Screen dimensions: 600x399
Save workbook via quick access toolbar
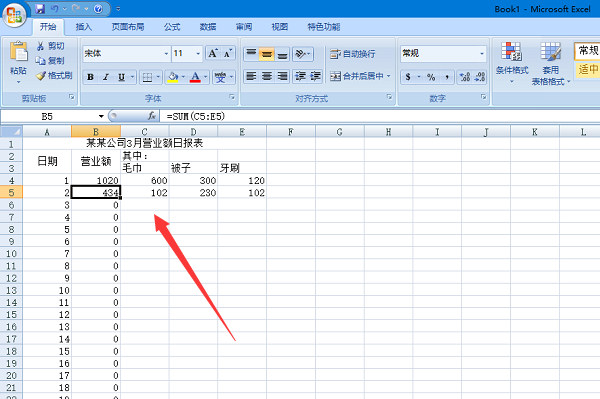pos(40,8)
